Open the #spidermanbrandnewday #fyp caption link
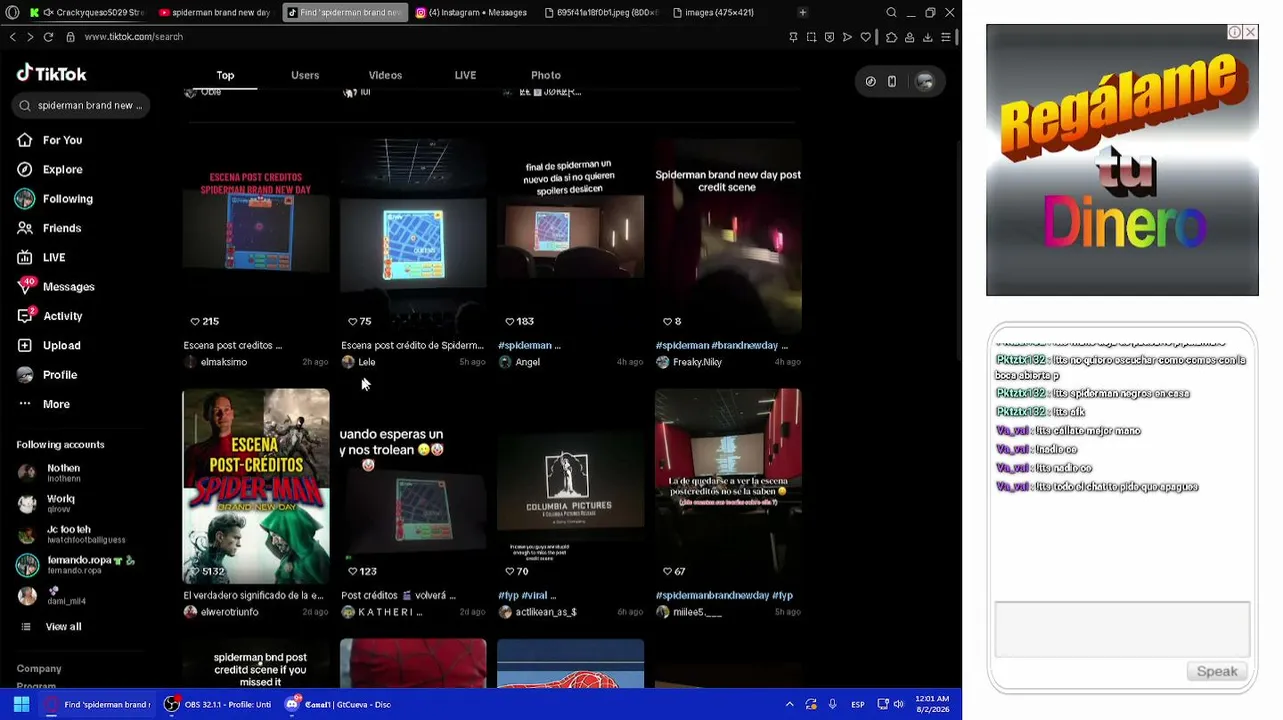The image size is (1283, 720). [x=726, y=595]
